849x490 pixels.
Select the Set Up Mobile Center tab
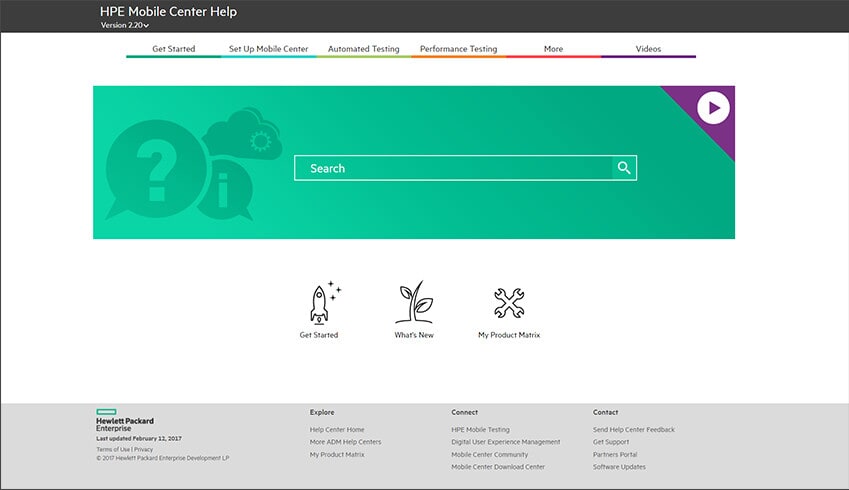(268, 49)
